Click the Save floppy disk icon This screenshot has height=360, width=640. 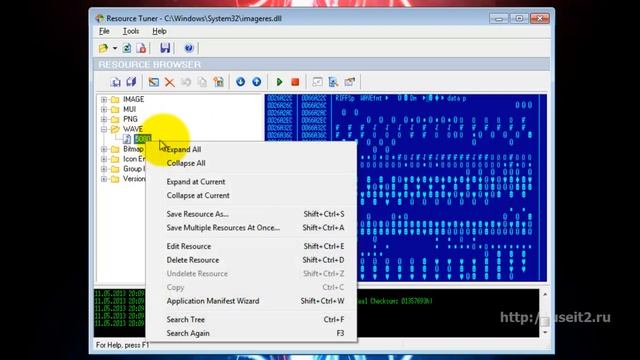tap(165, 48)
